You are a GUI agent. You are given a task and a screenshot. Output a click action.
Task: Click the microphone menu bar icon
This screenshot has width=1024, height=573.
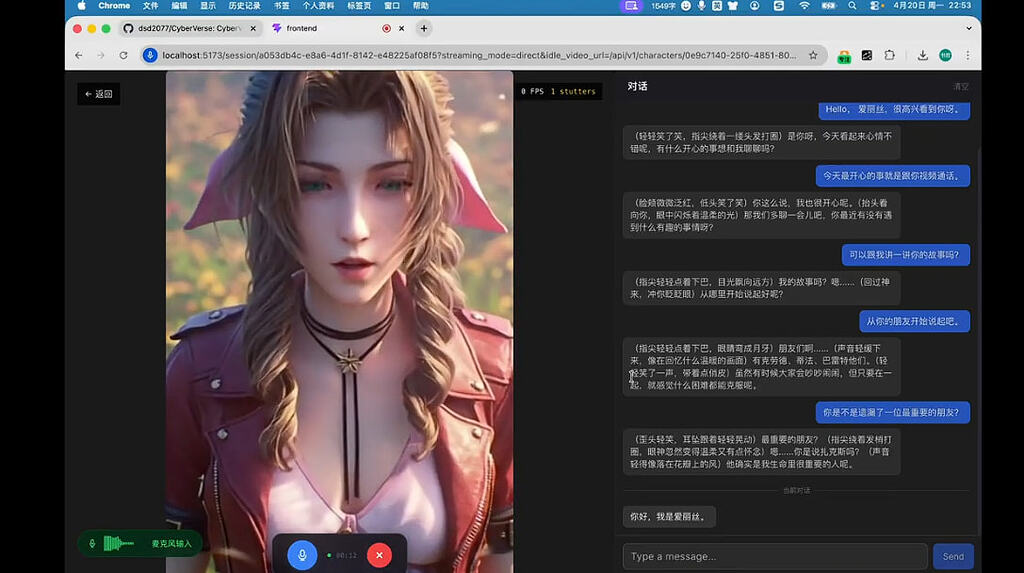(x=701, y=6)
